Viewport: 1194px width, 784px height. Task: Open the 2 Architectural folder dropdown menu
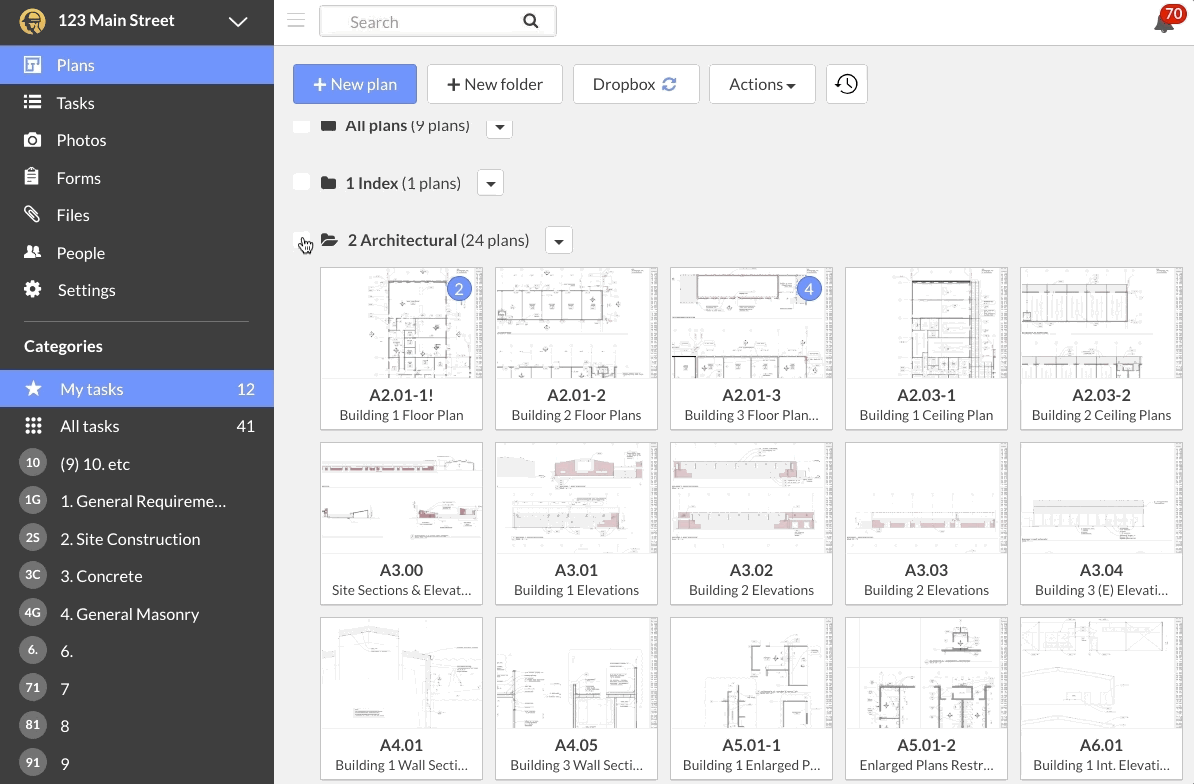pos(558,240)
